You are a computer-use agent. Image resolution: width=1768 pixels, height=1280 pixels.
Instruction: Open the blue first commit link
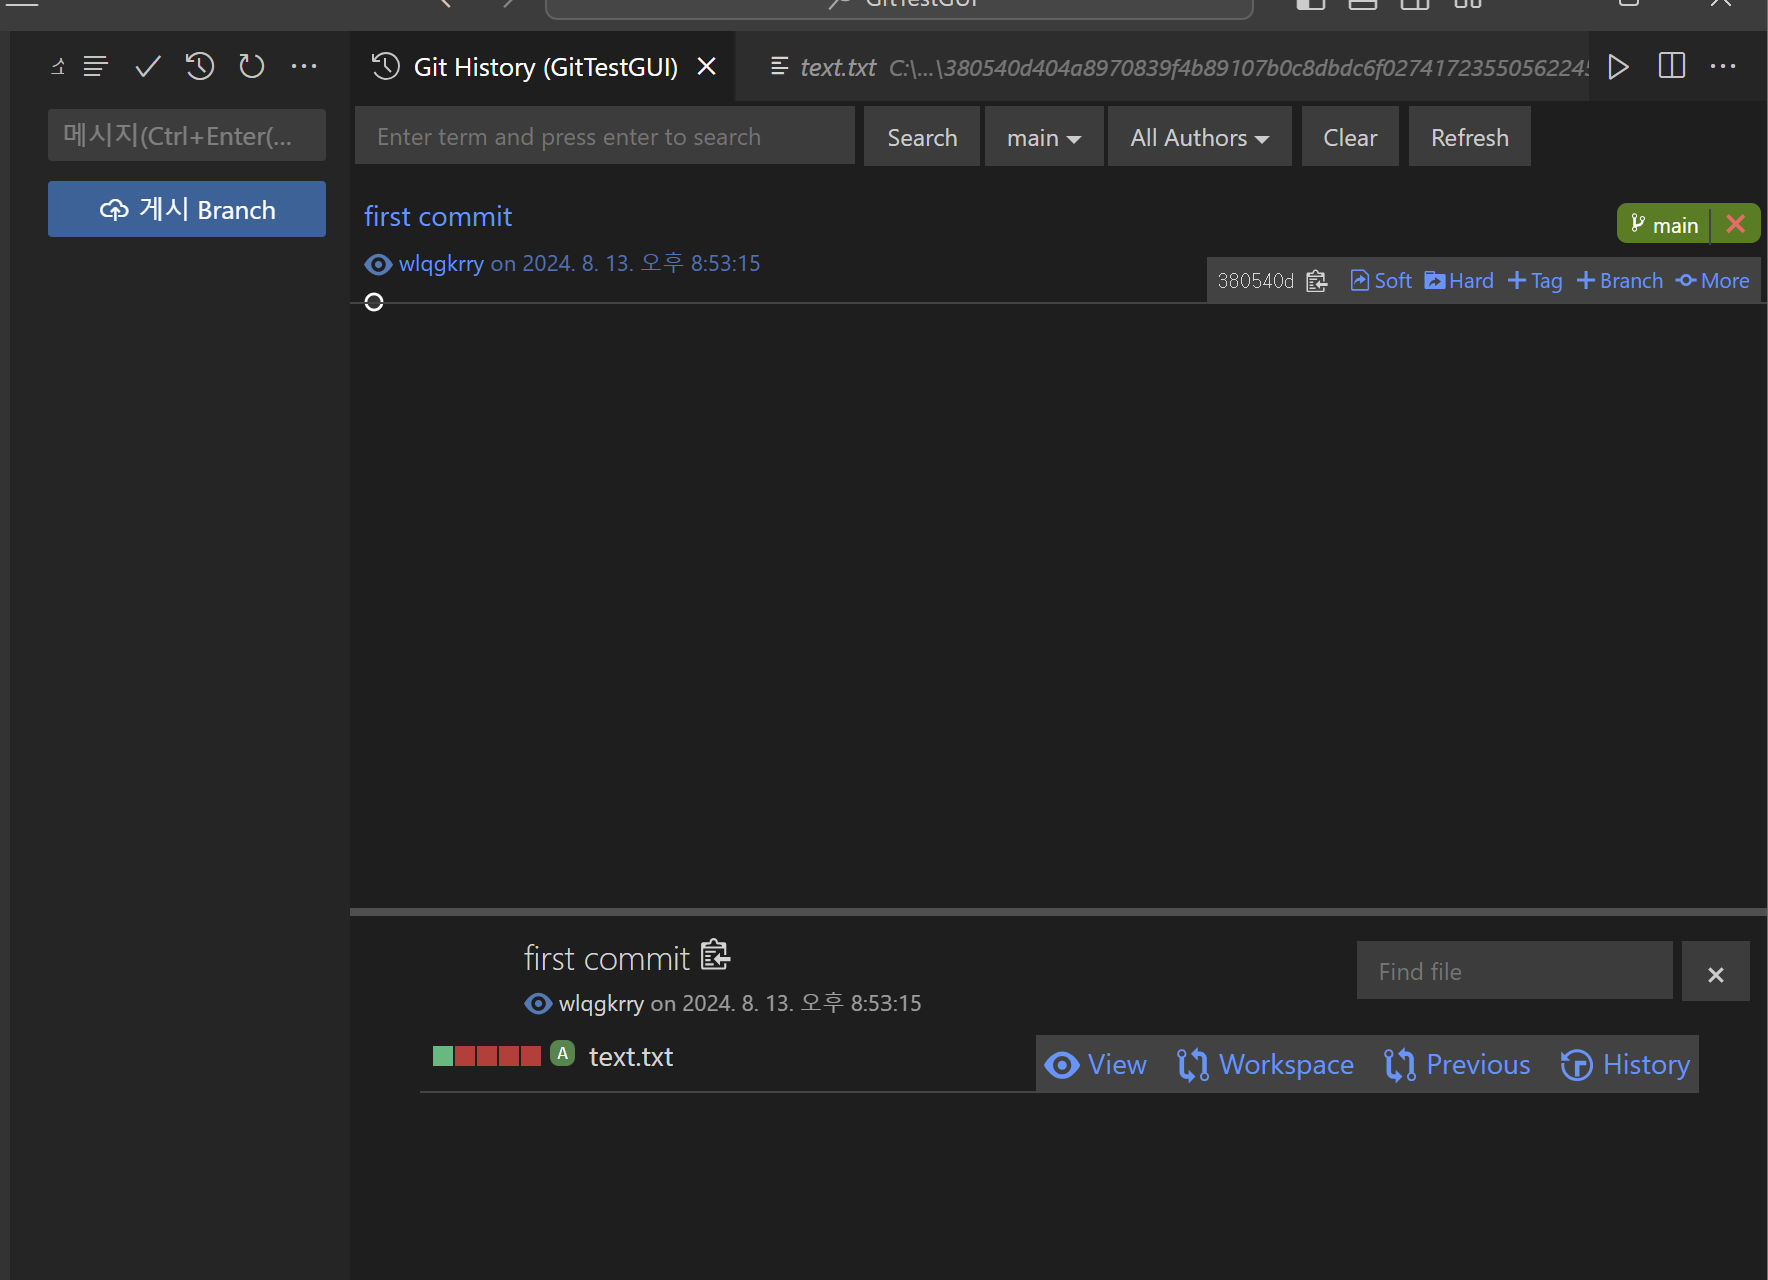point(438,217)
